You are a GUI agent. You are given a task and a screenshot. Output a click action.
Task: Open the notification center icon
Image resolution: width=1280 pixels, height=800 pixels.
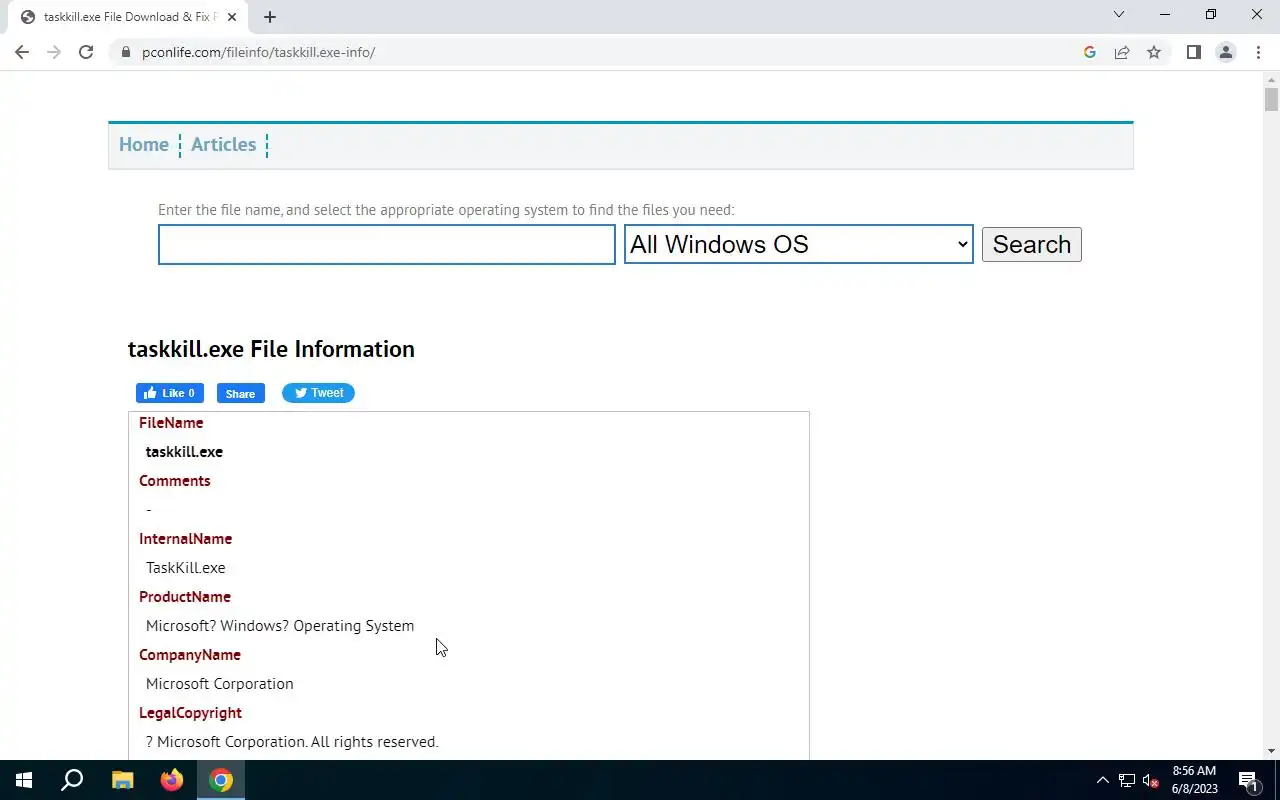(1249, 780)
